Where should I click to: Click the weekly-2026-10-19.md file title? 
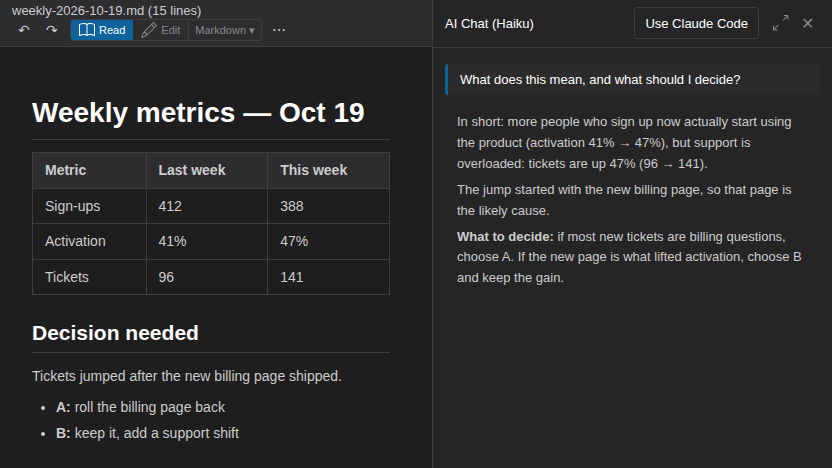pyautogui.click(x=107, y=11)
